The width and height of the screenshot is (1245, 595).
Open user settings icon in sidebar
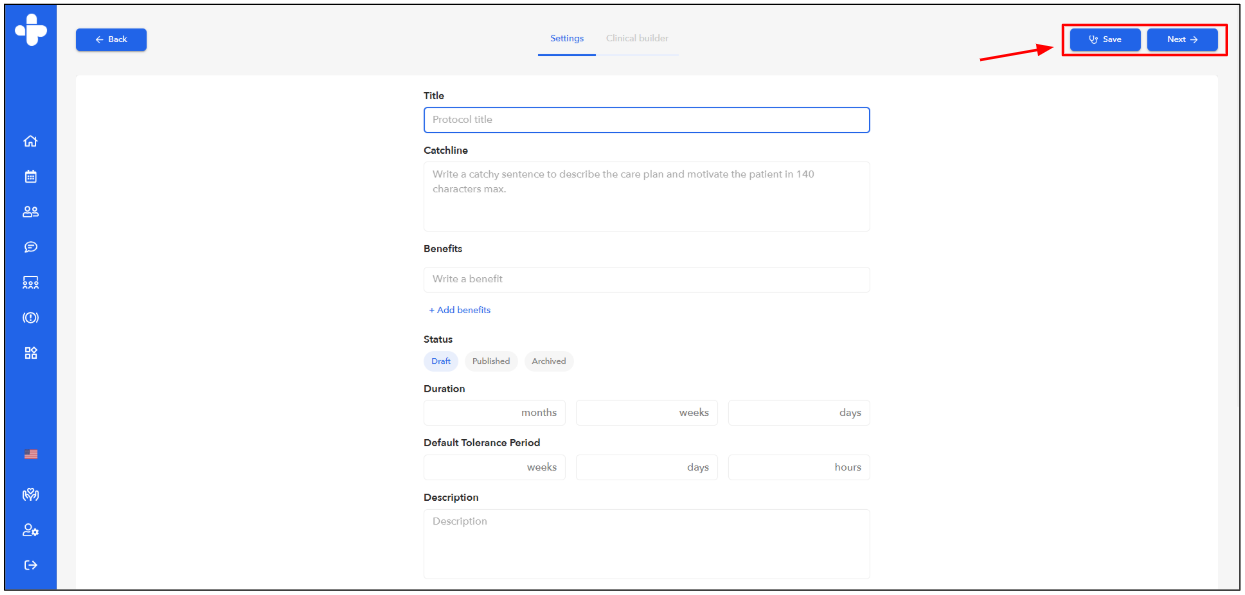pos(31,530)
